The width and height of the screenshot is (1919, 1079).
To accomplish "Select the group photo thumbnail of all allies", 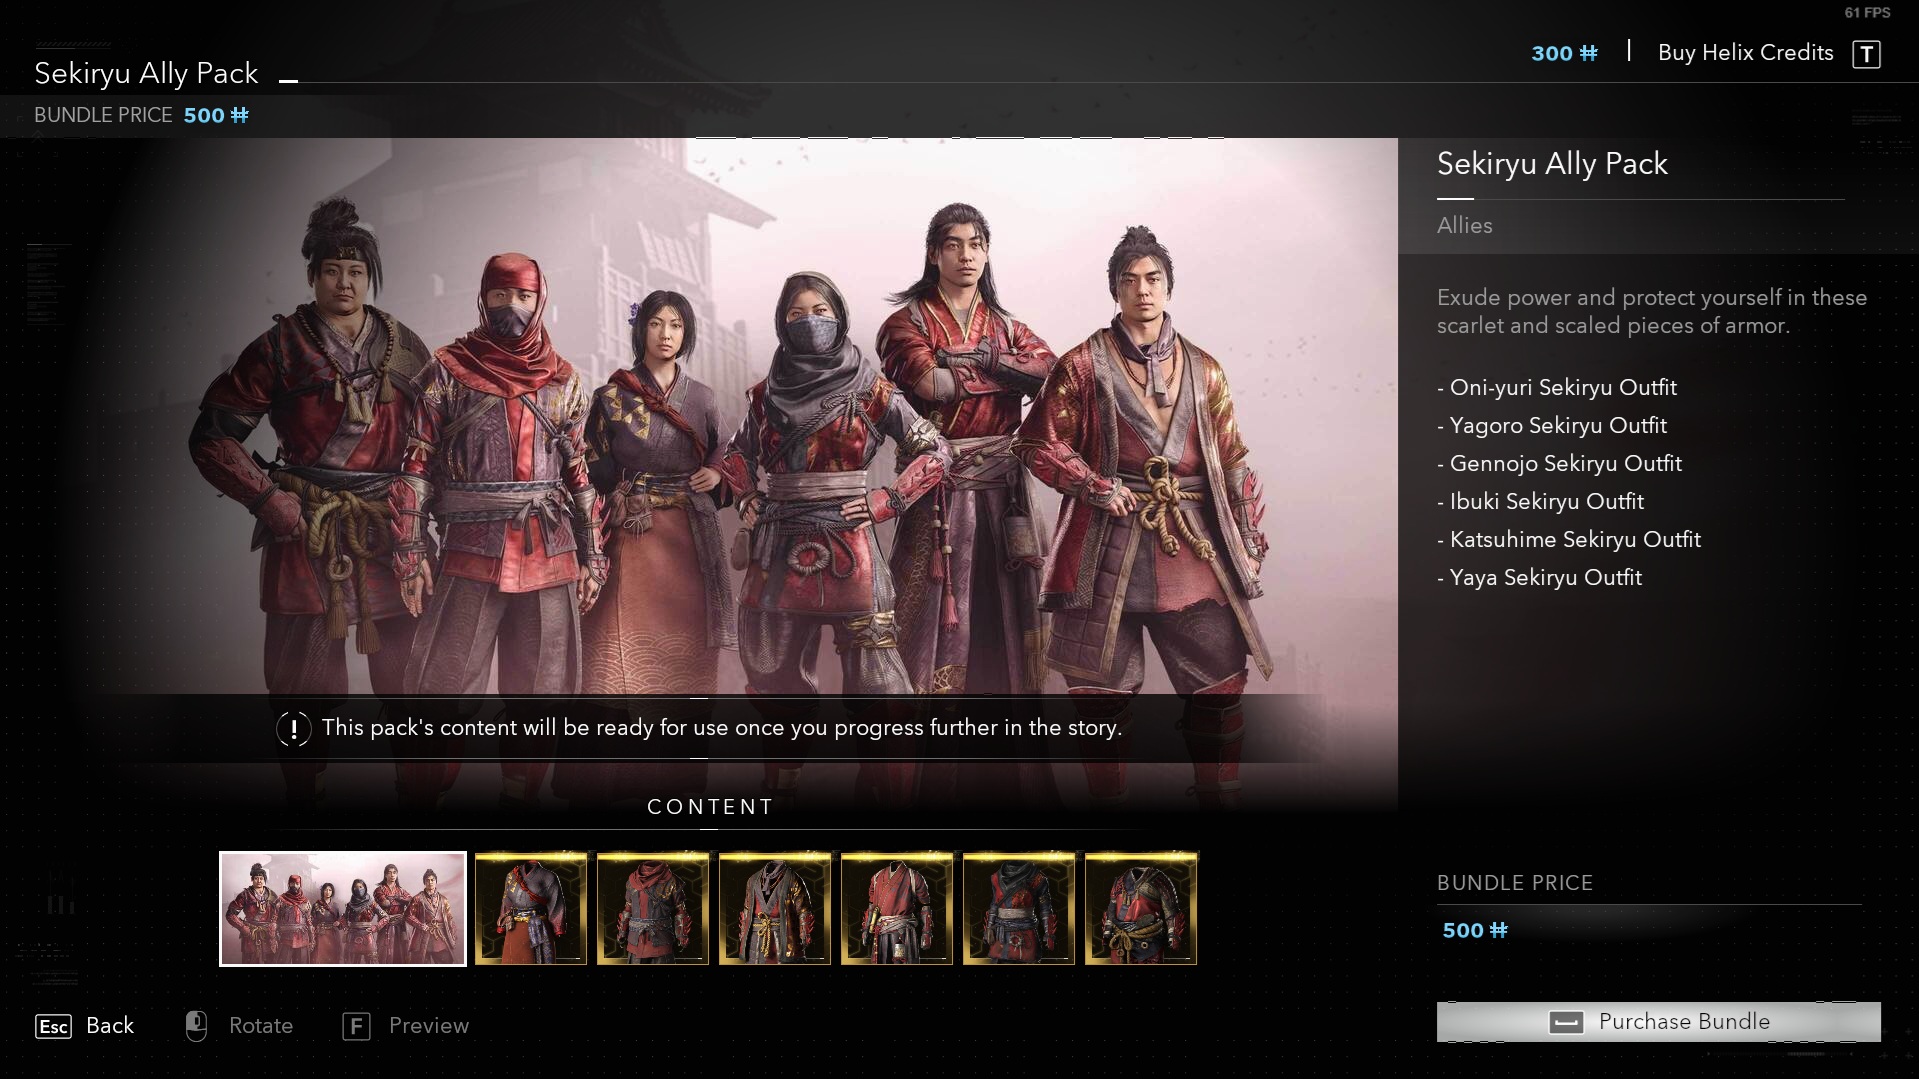I will 343,908.
